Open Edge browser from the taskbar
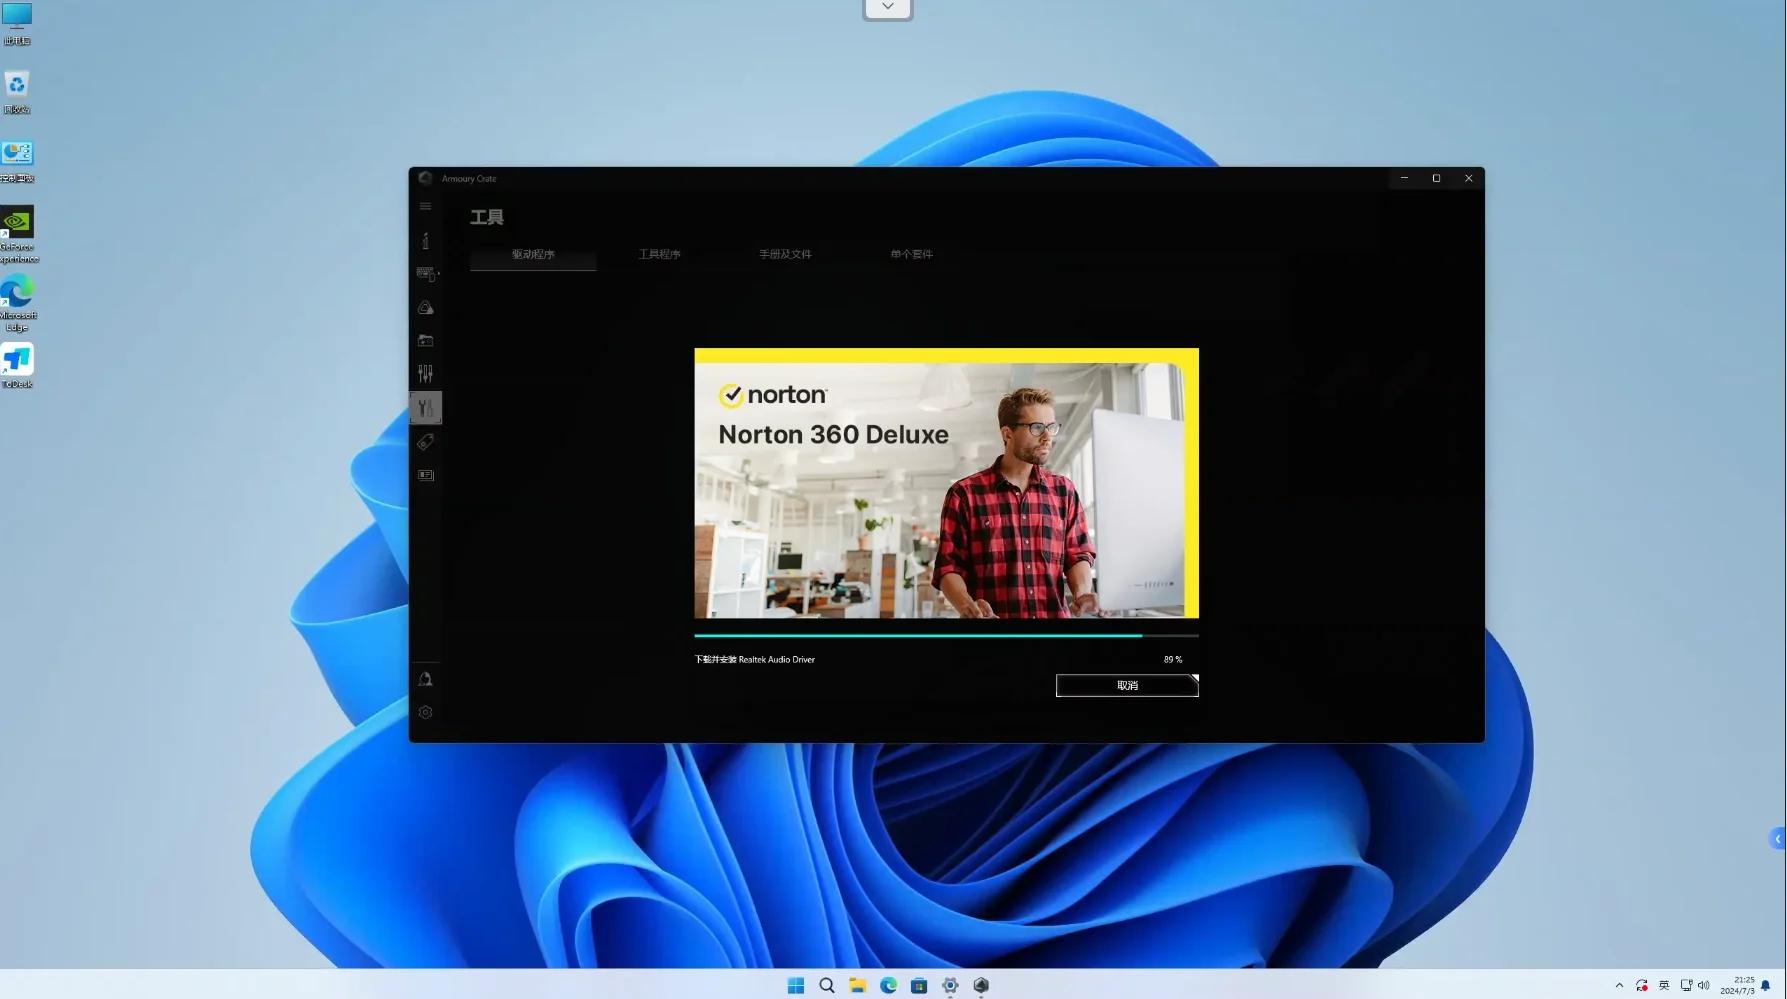The height and width of the screenshot is (999, 1787). tap(888, 985)
